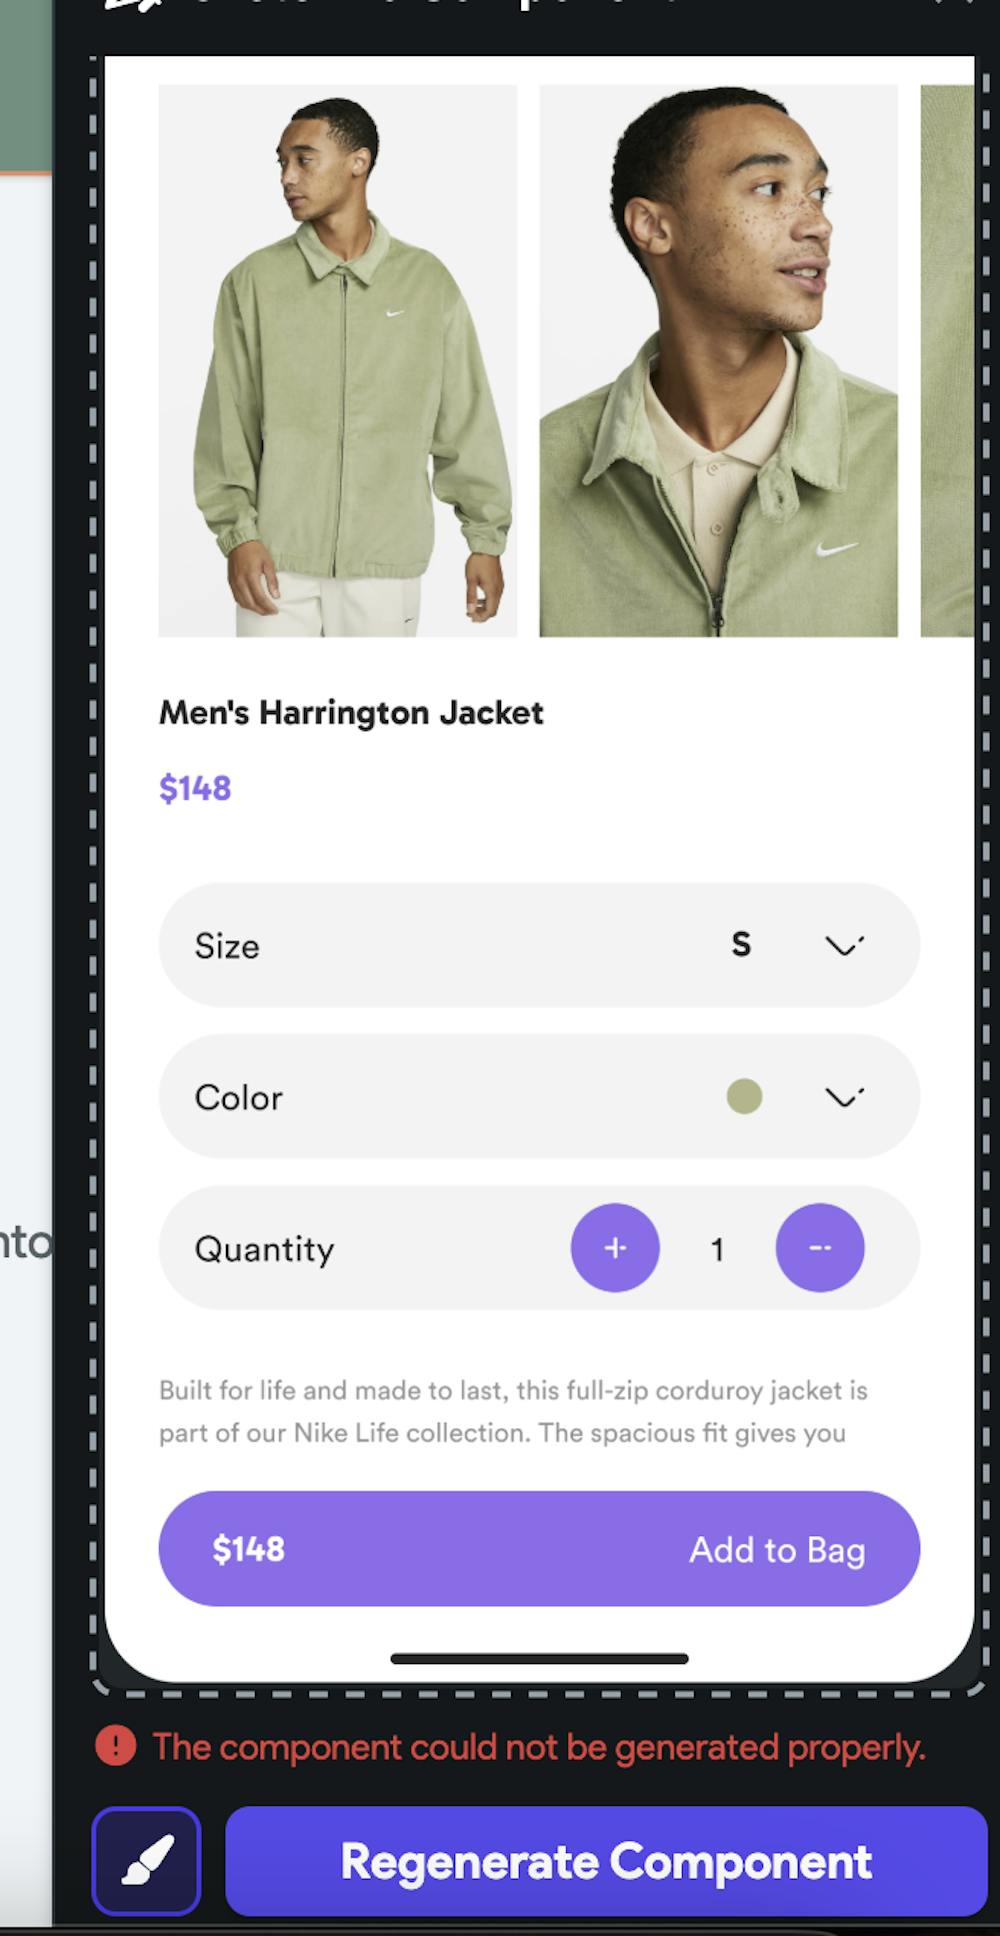1000x1936 pixels.
Task: Click the selected size value S
Action: [x=741, y=944]
